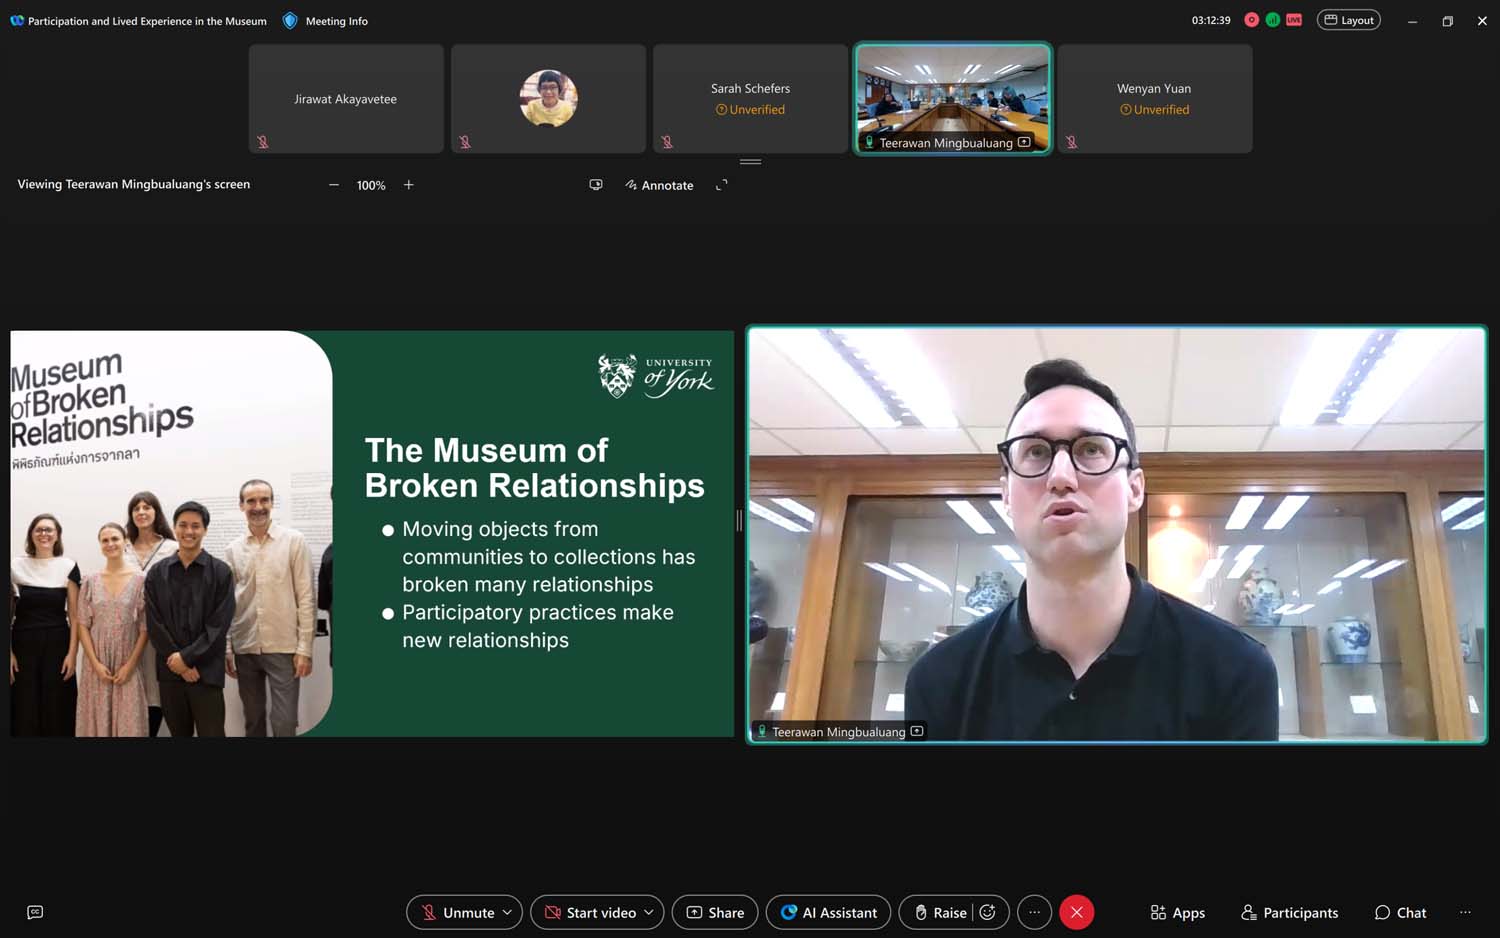Expand the video options arrow next to Start video
The image size is (1500, 938).
point(649,912)
